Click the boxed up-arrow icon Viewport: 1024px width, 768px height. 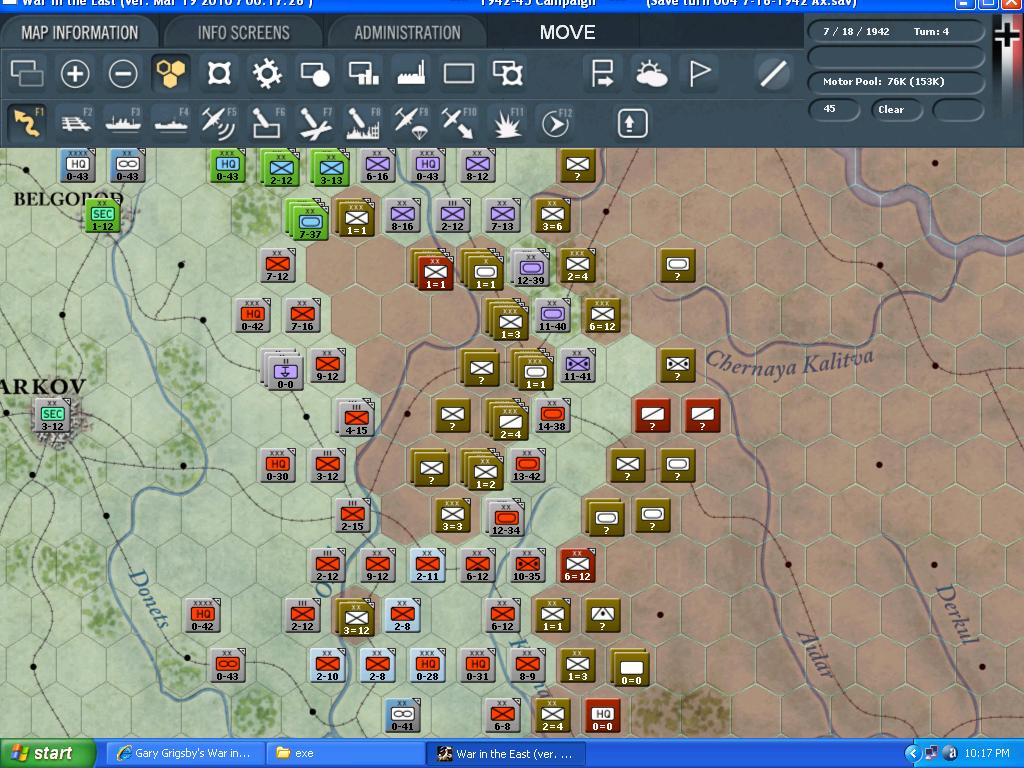point(632,123)
